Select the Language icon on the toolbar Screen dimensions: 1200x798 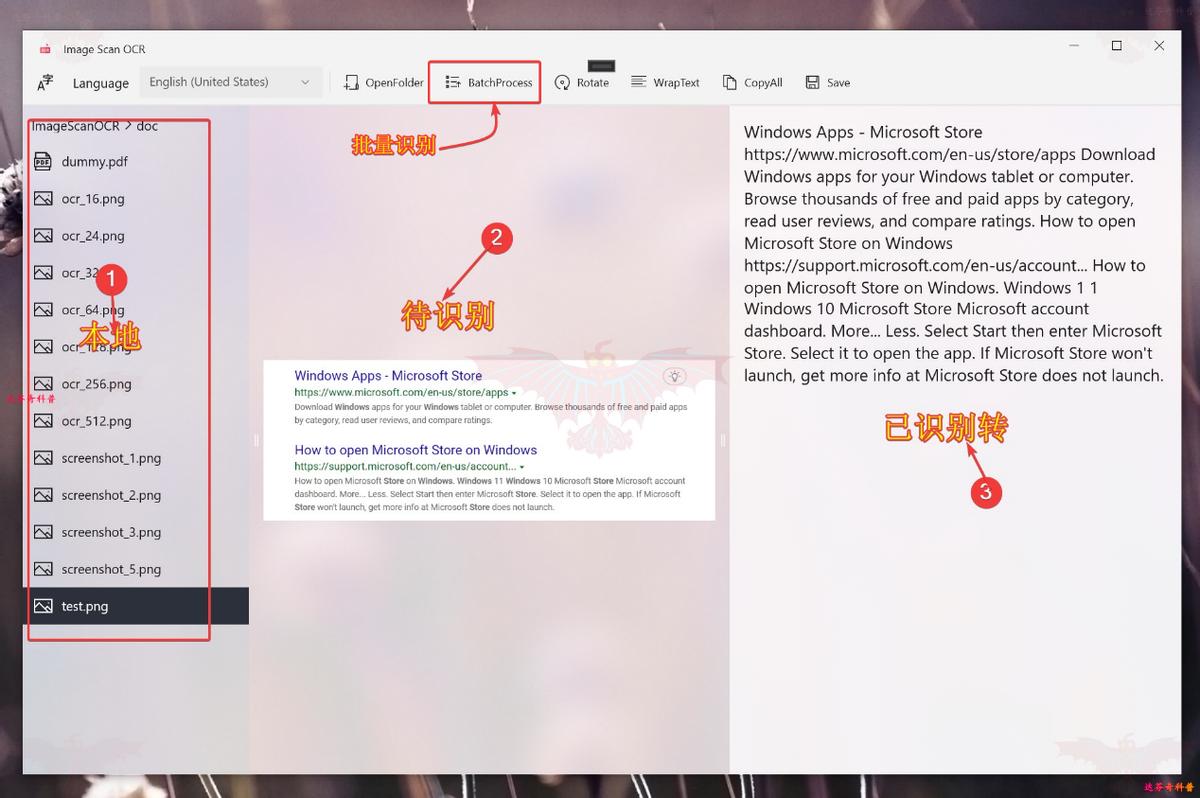tap(45, 83)
